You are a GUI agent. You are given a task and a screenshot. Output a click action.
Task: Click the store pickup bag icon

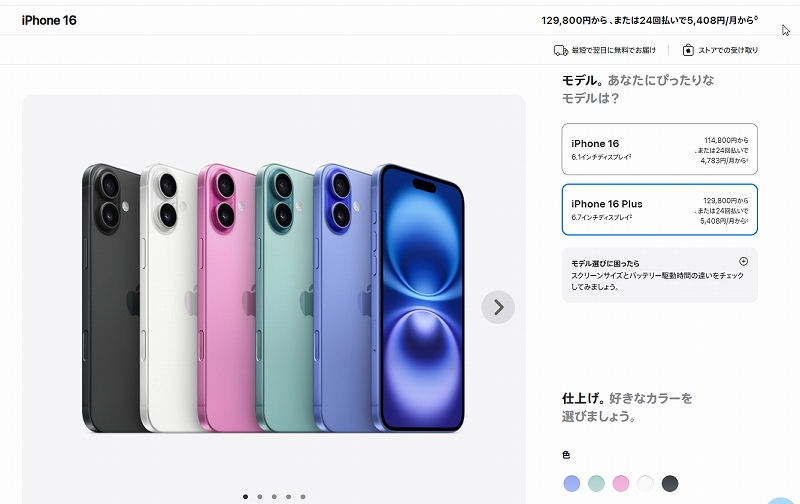(x=688, y=50)
